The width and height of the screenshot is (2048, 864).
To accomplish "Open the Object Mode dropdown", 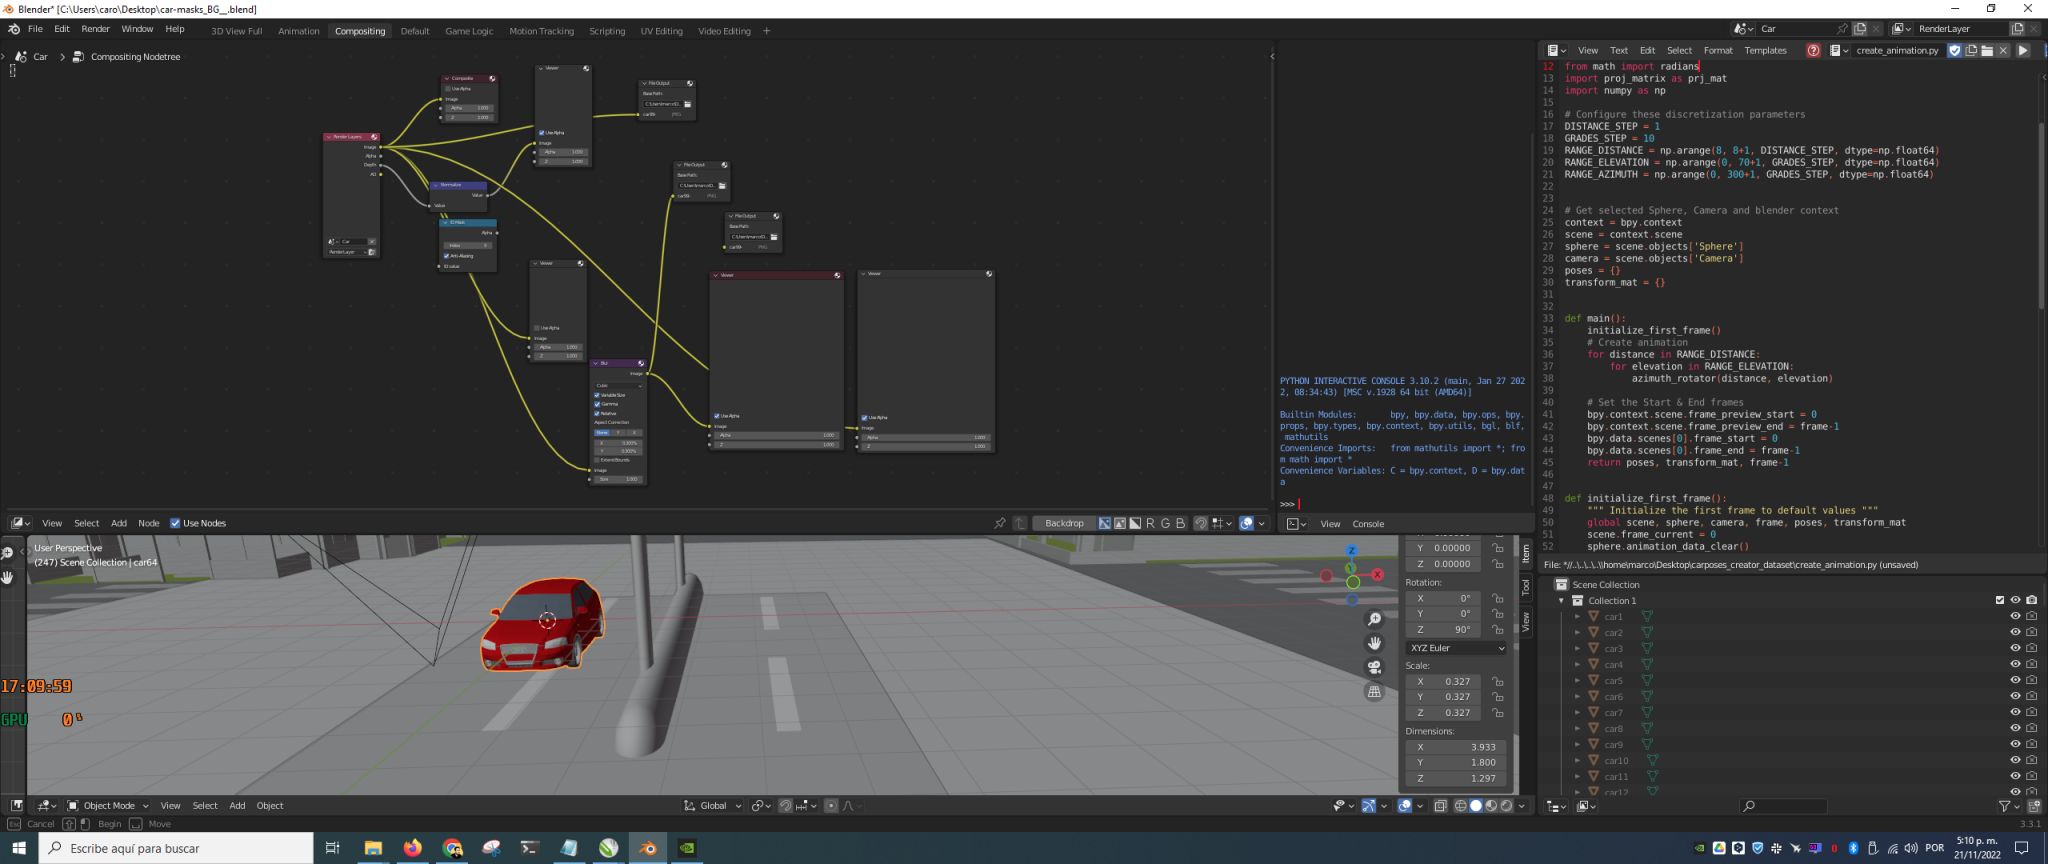I will click(108, 806).
